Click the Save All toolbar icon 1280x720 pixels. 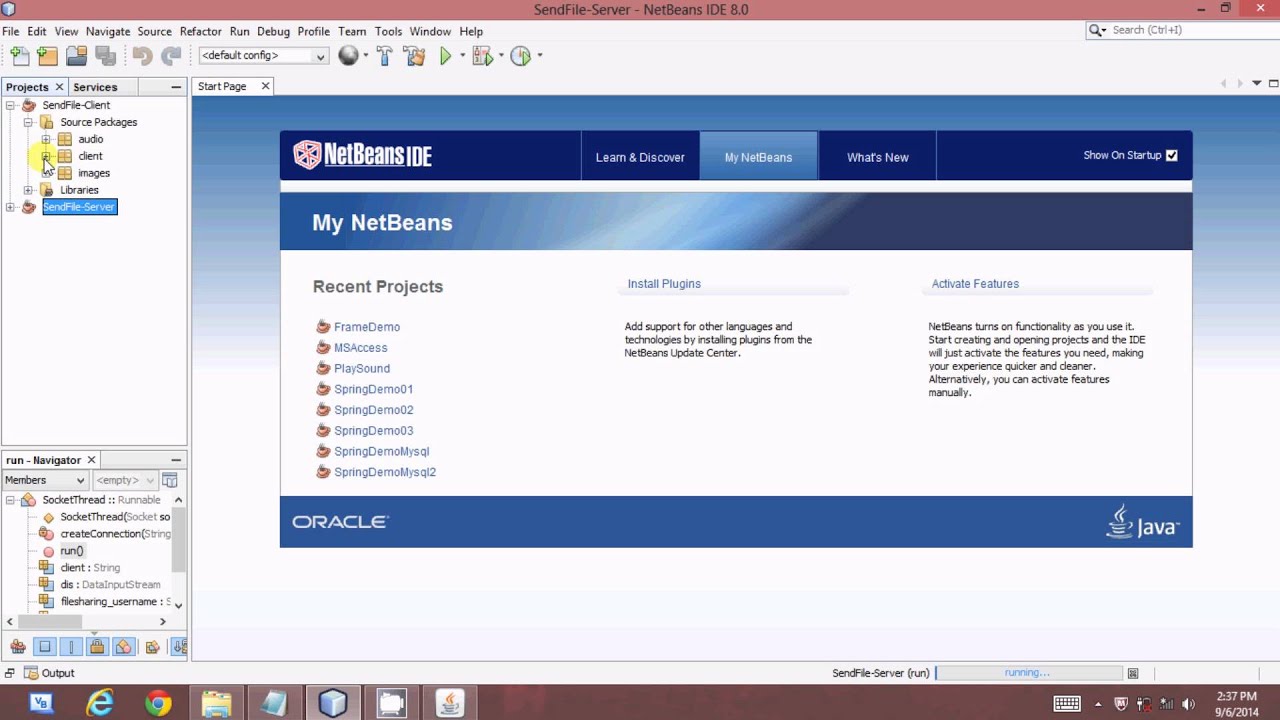coord(105,56)
